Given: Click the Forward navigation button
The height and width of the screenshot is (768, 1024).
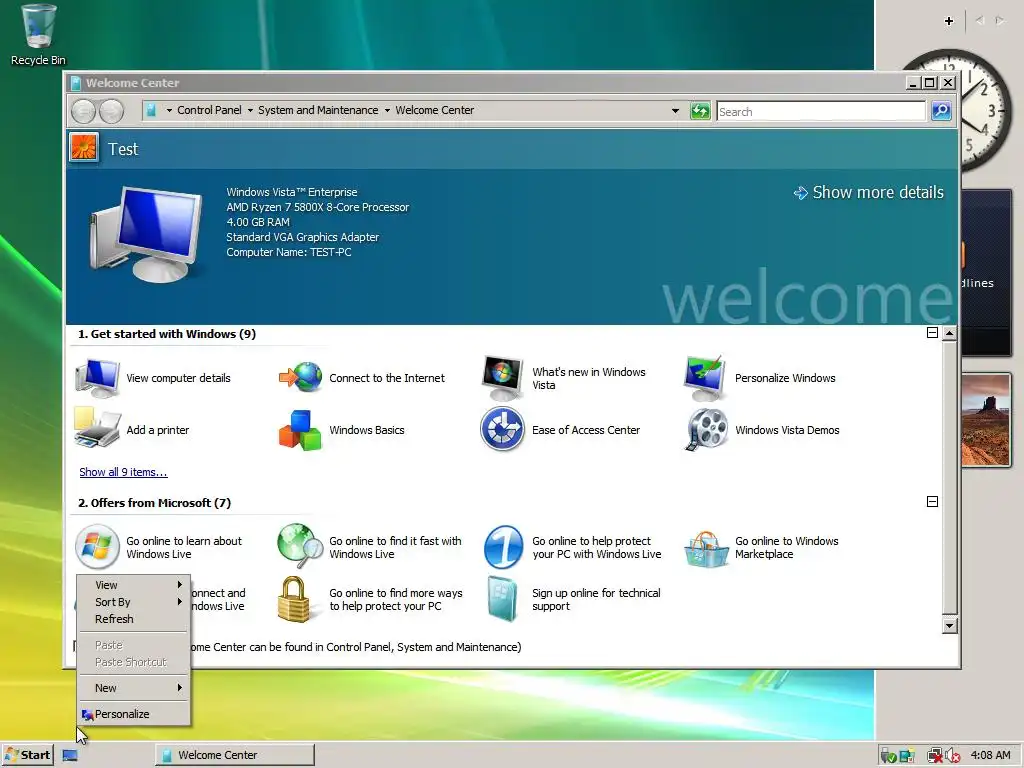Looking at the screenshot, I should [x=111, y=111].
